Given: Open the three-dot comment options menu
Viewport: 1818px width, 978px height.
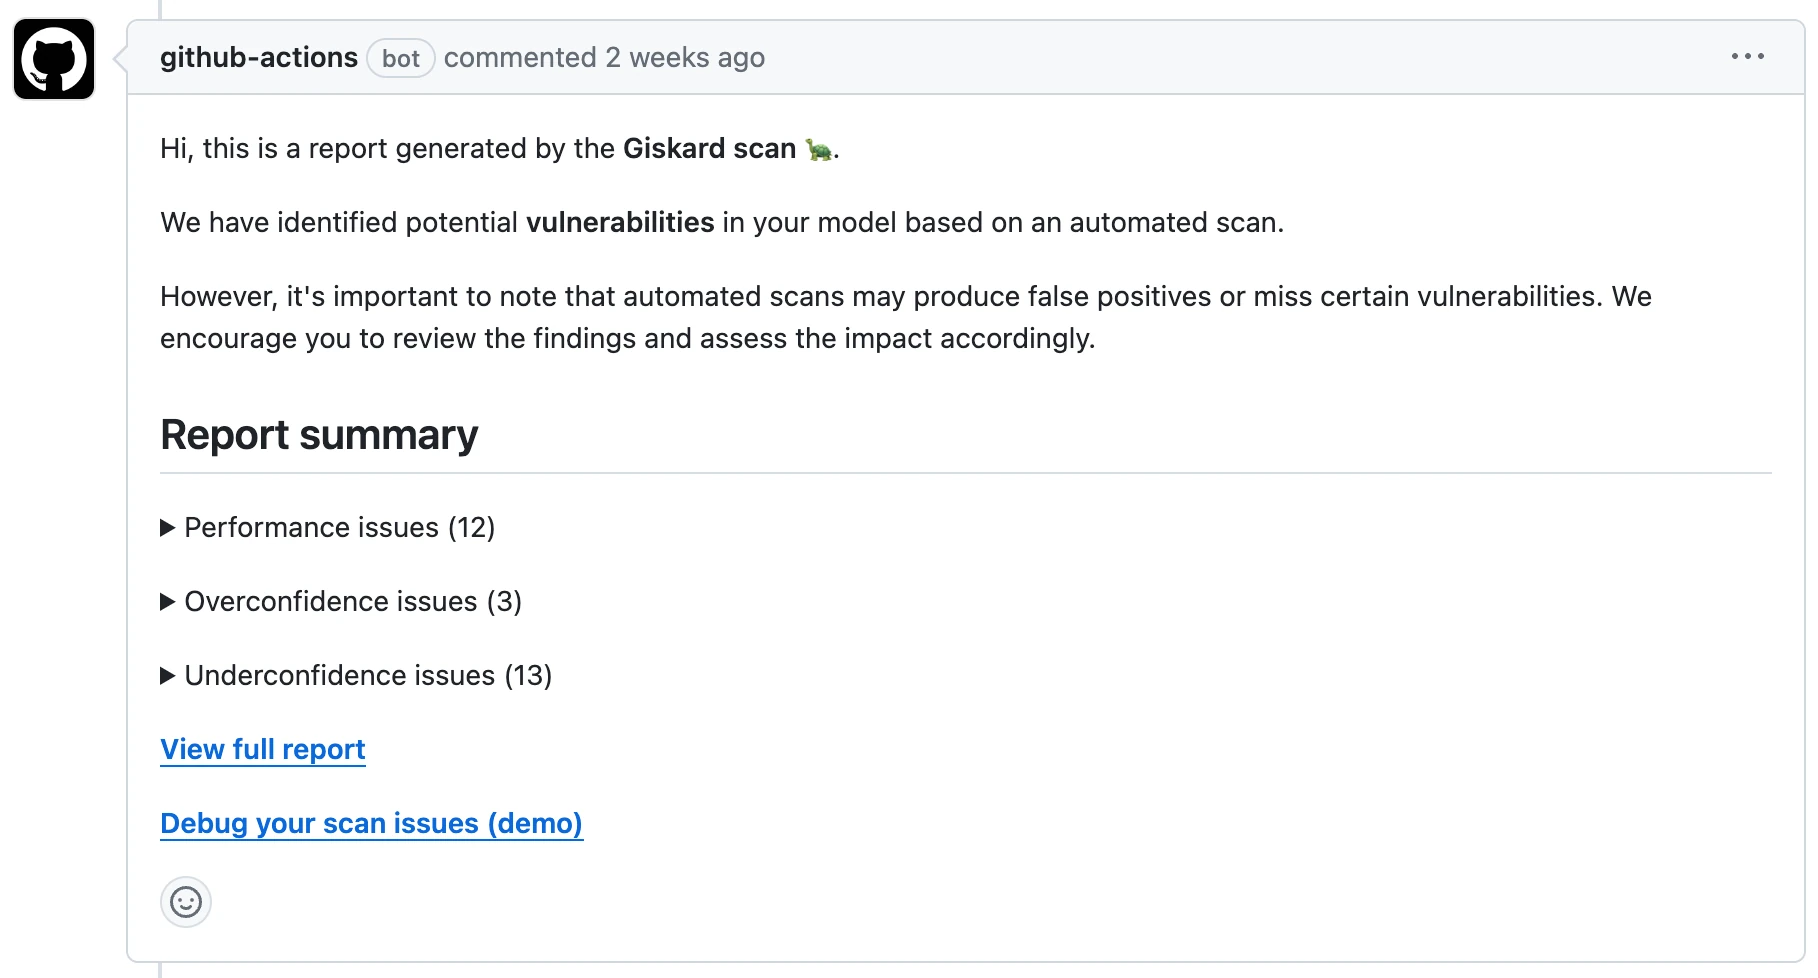Looking at the screenshot, I should (x=1747, y=57).
